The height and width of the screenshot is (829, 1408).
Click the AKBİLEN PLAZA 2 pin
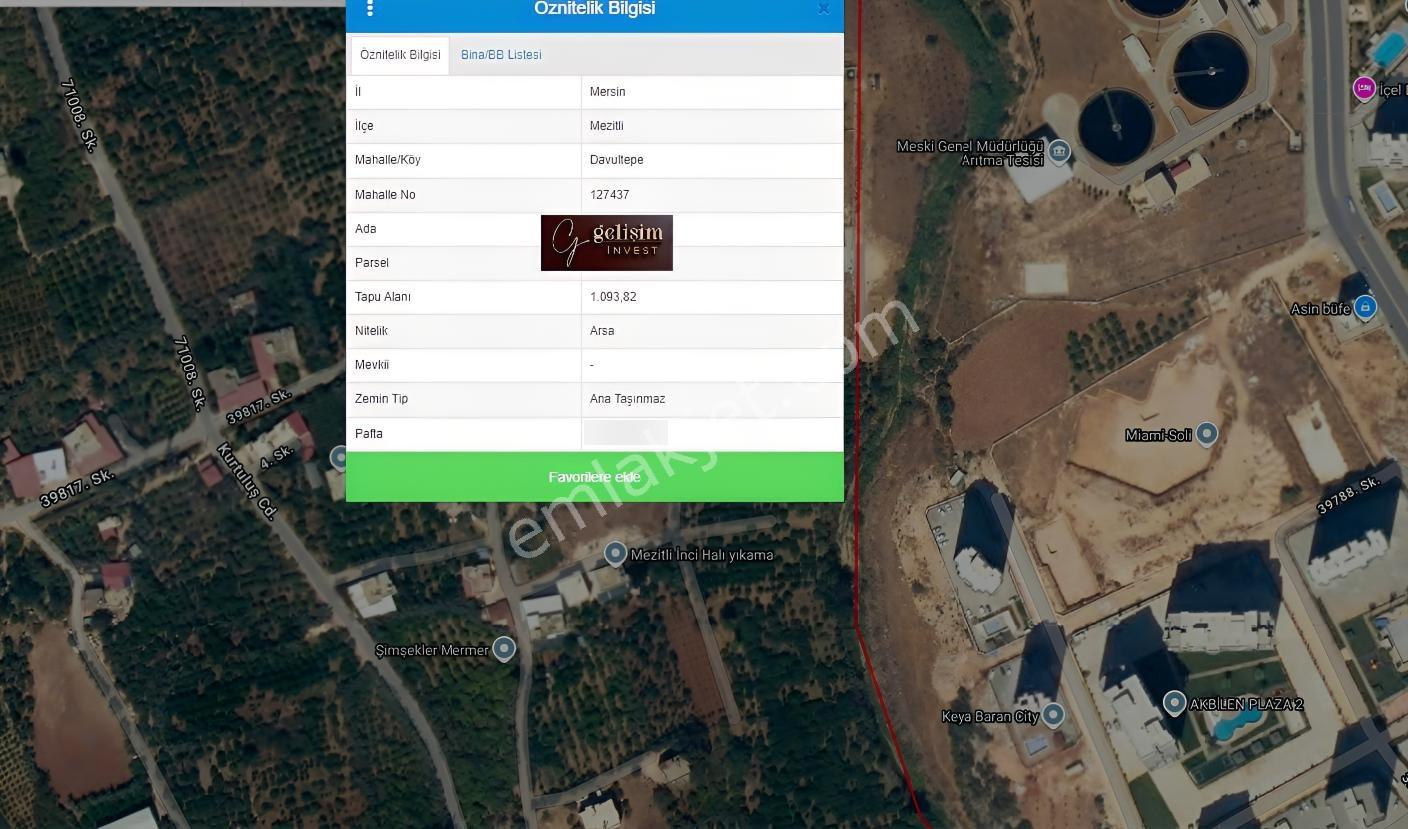1175,704
